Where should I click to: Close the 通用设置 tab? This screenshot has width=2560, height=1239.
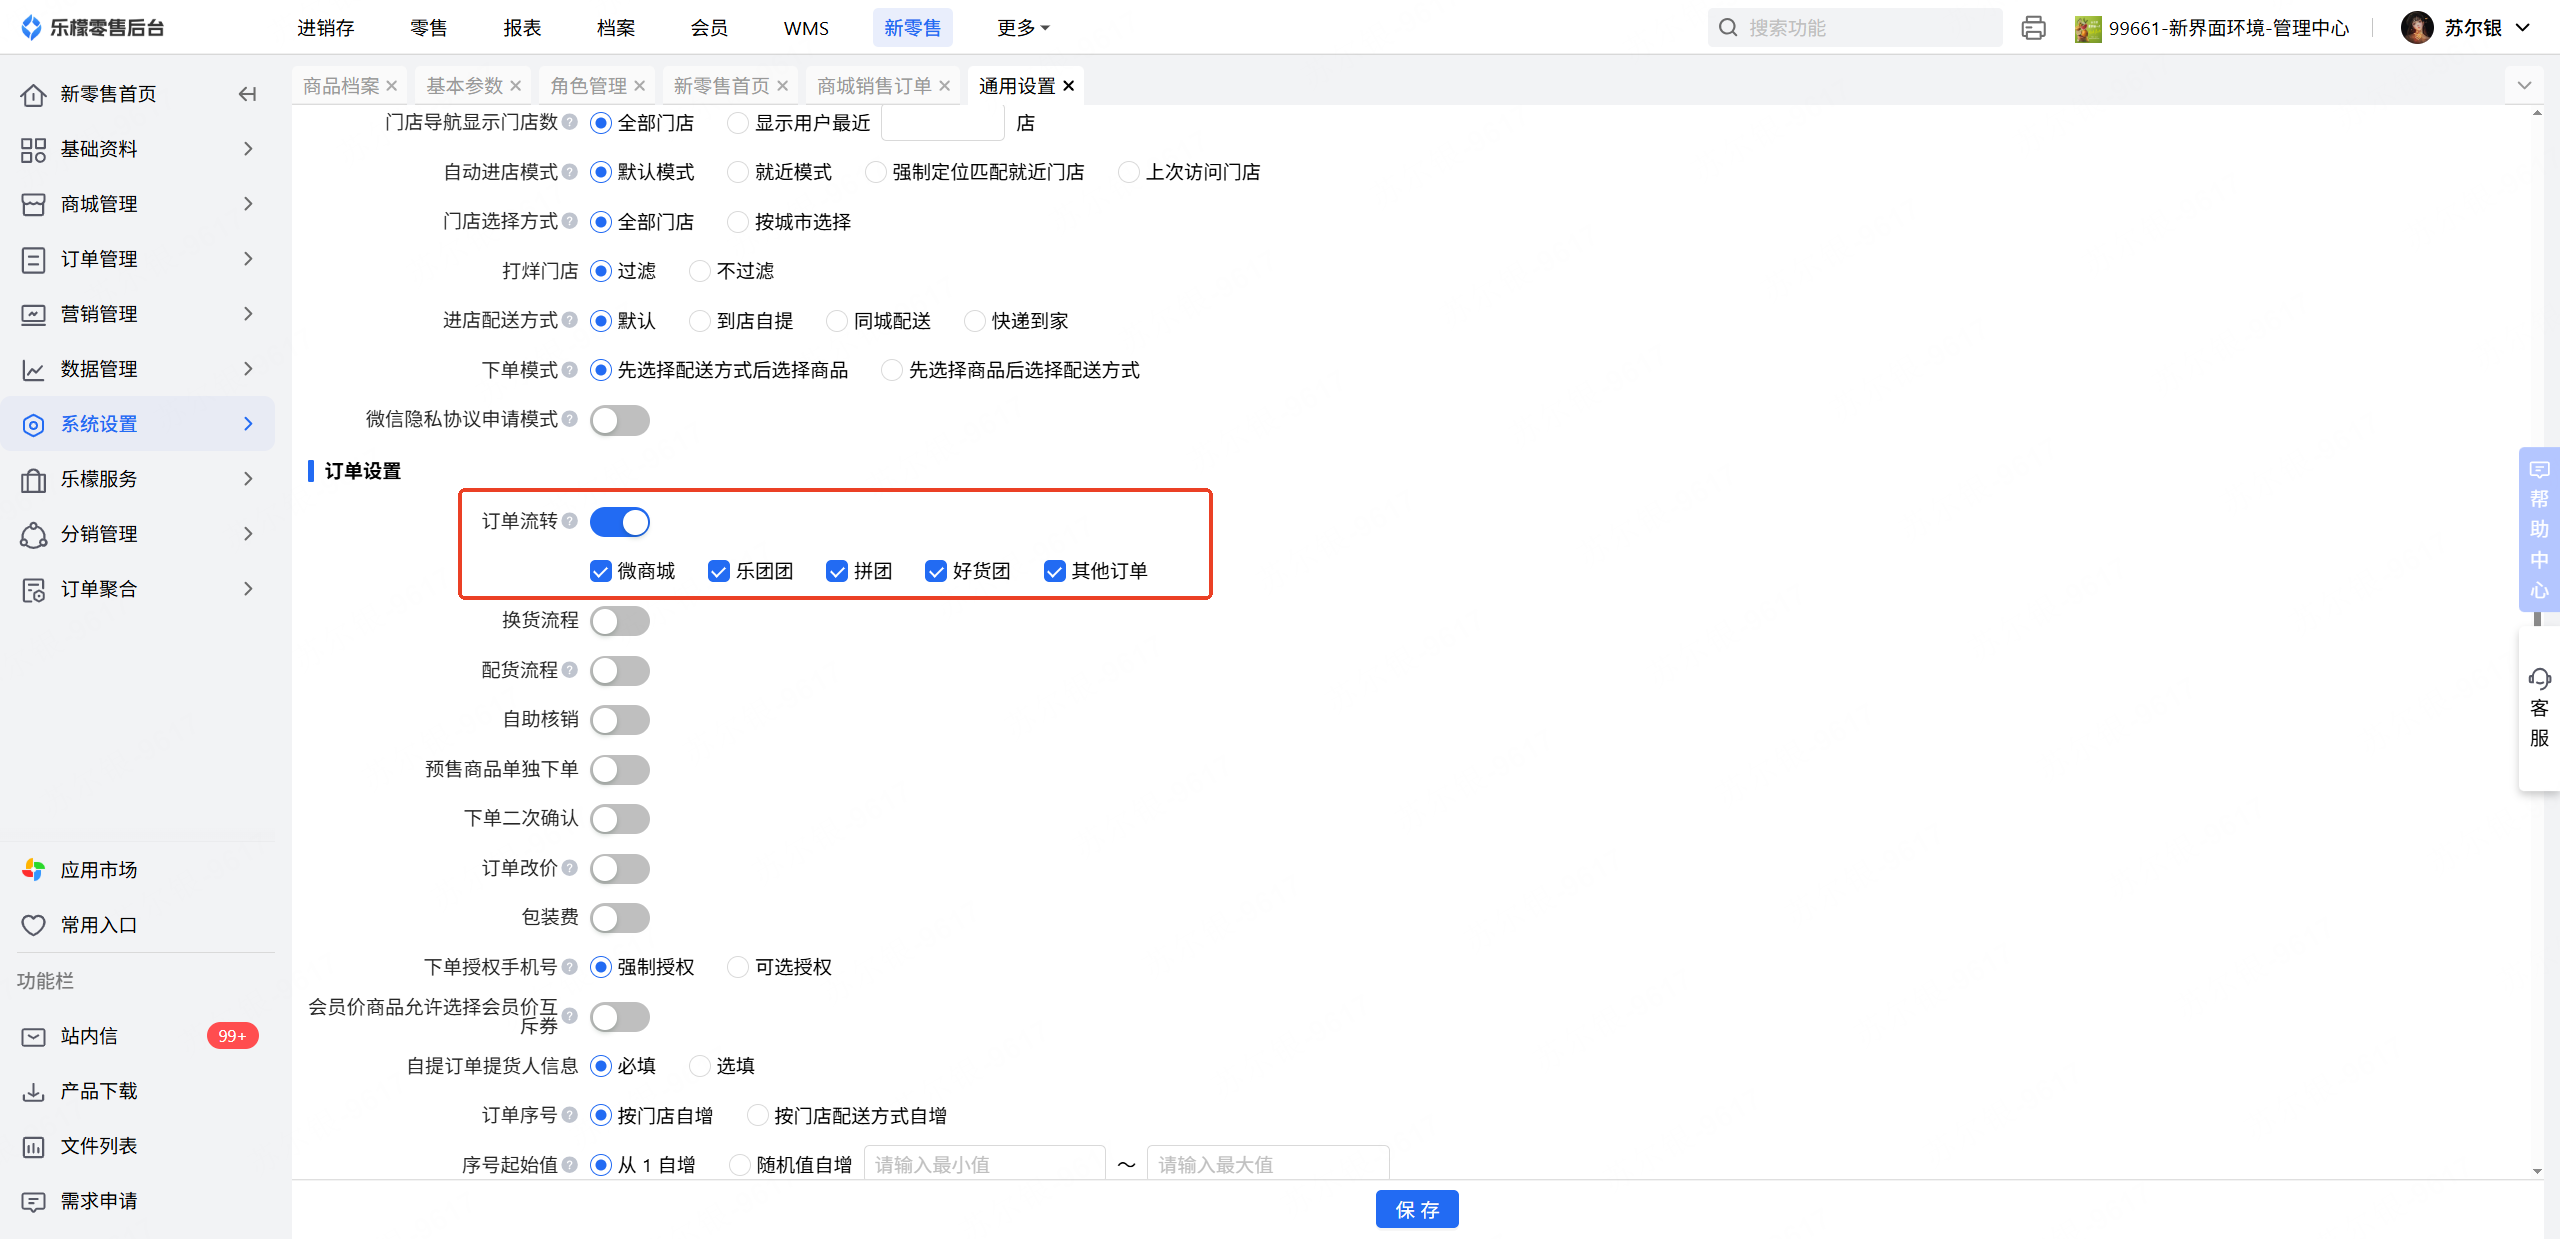click(1069, 86)
